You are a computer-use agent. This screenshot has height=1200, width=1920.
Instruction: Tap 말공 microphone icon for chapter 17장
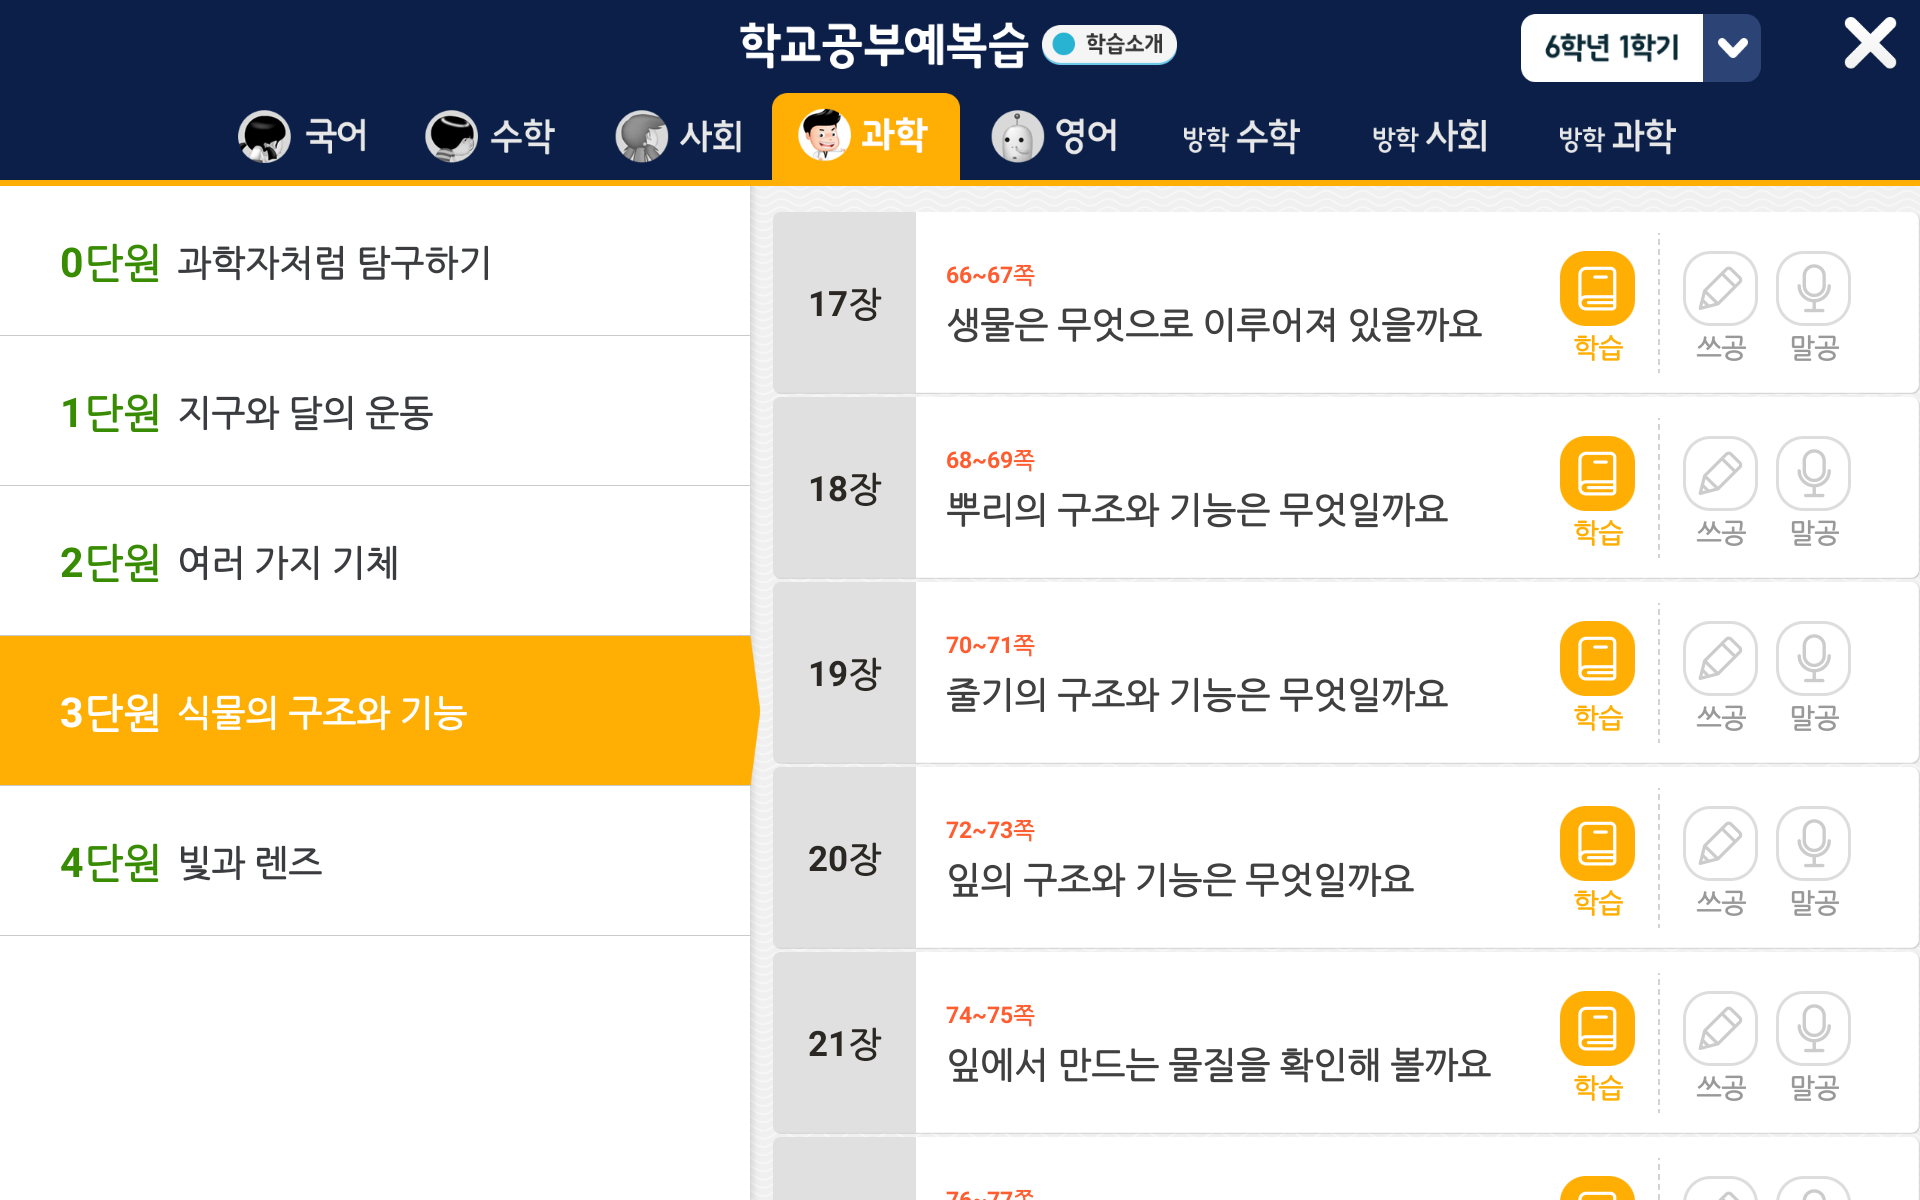pos(1813,289)
